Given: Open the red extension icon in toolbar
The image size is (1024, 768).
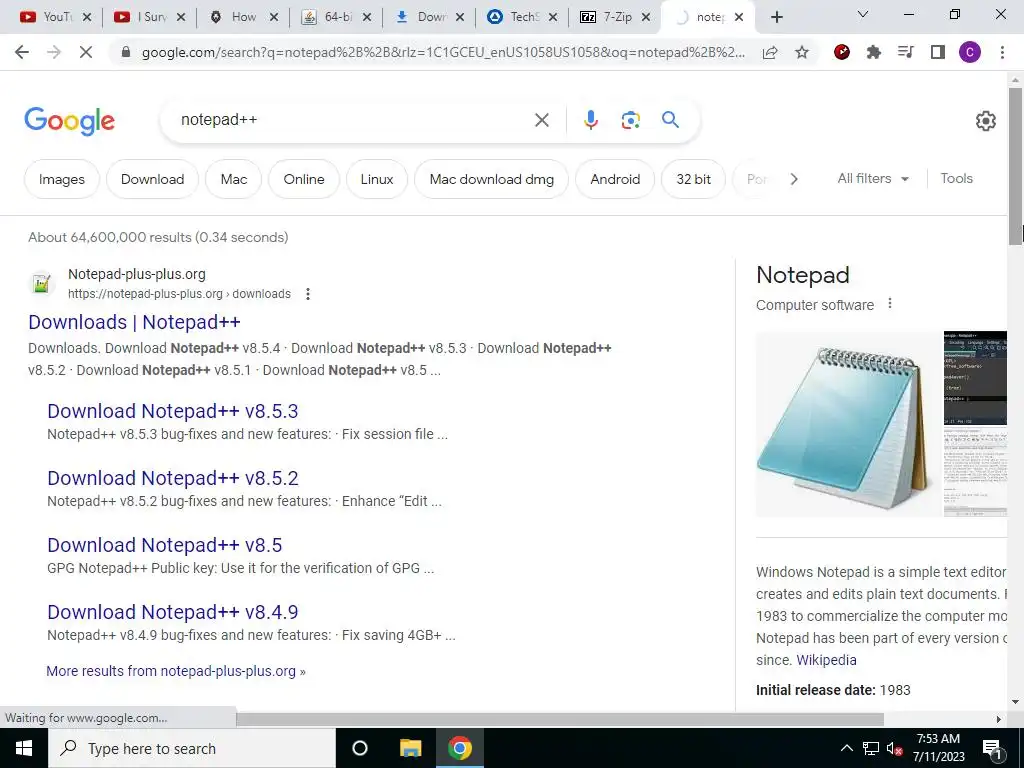Looking at the screenshot, I should click(842, 52).
